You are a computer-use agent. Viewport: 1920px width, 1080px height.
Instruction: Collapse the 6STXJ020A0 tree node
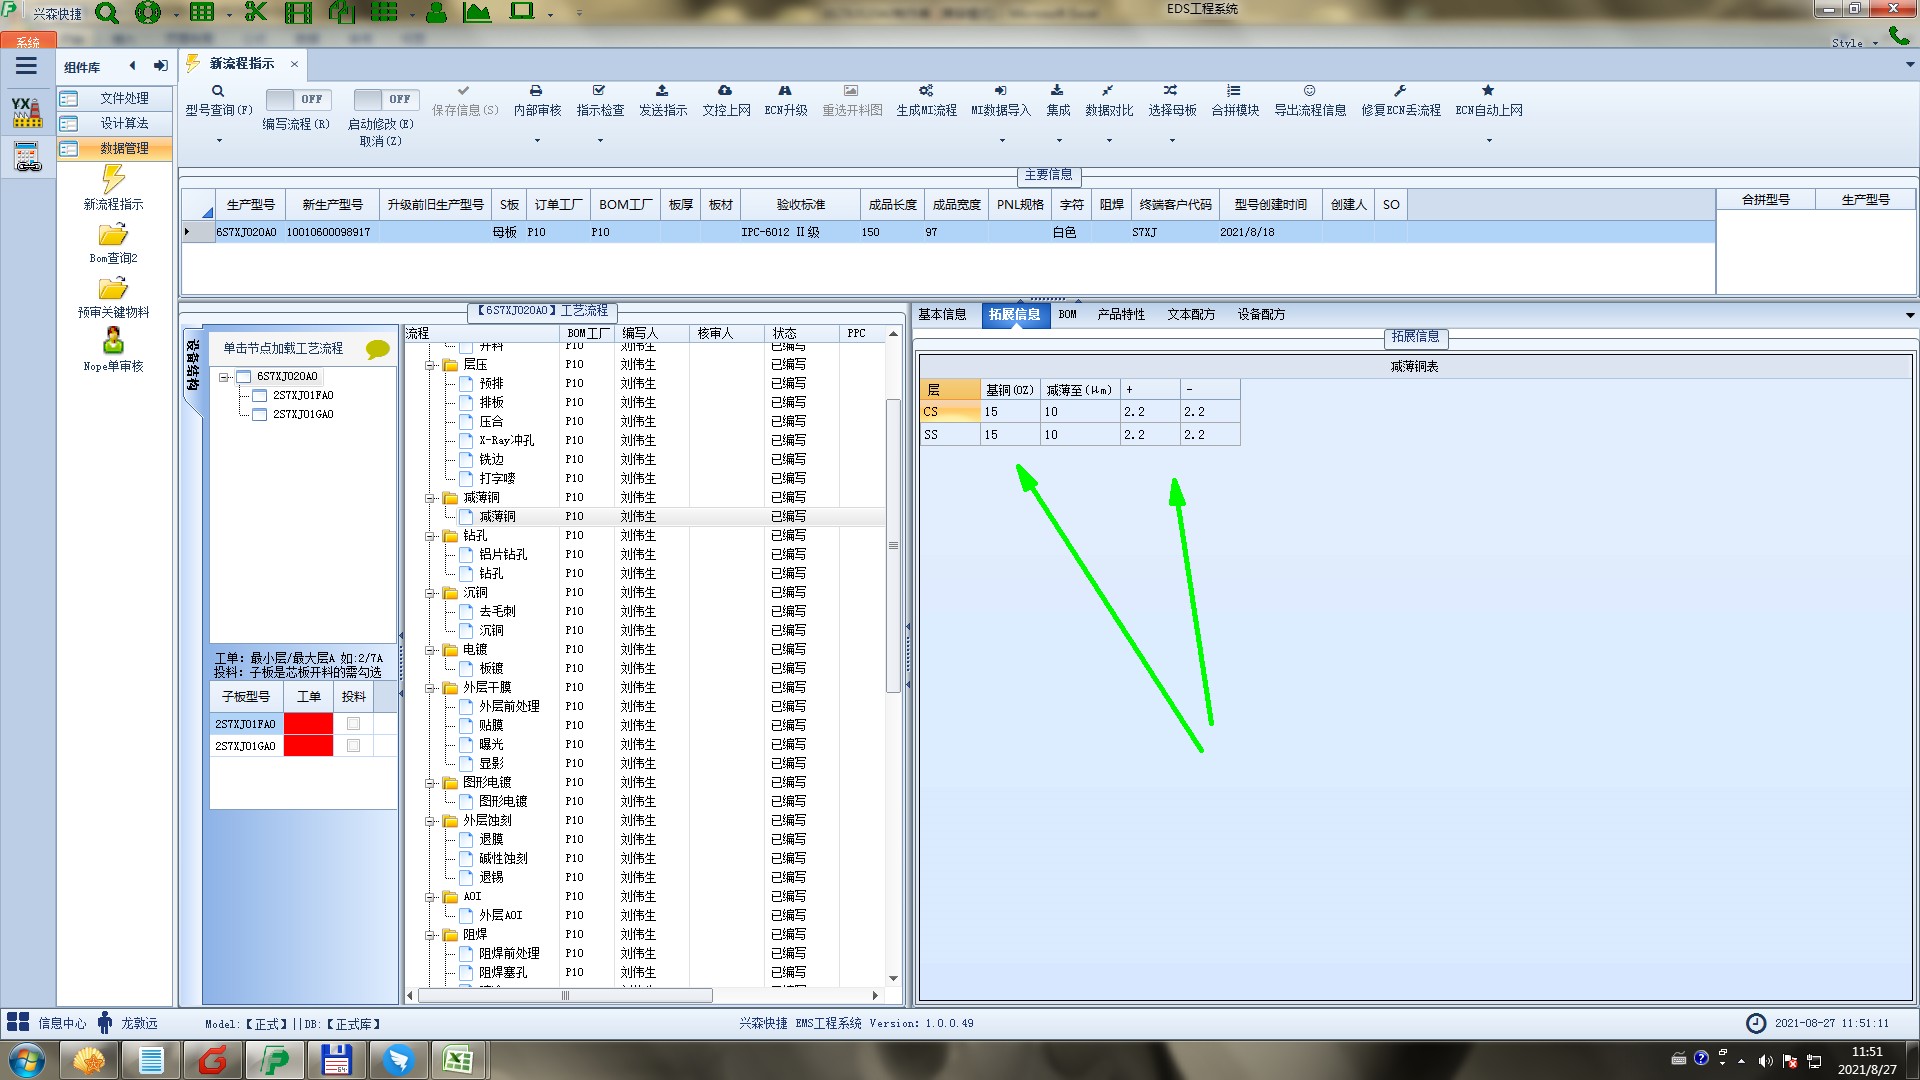point(225,377)
